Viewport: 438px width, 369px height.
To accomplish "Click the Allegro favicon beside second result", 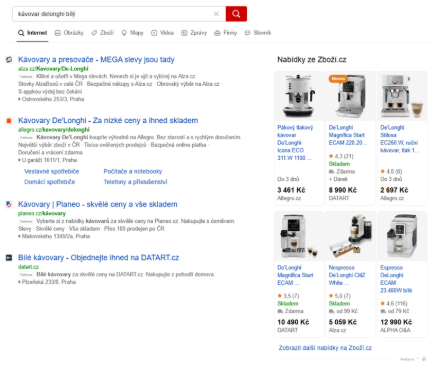I will tap(9, 121).
